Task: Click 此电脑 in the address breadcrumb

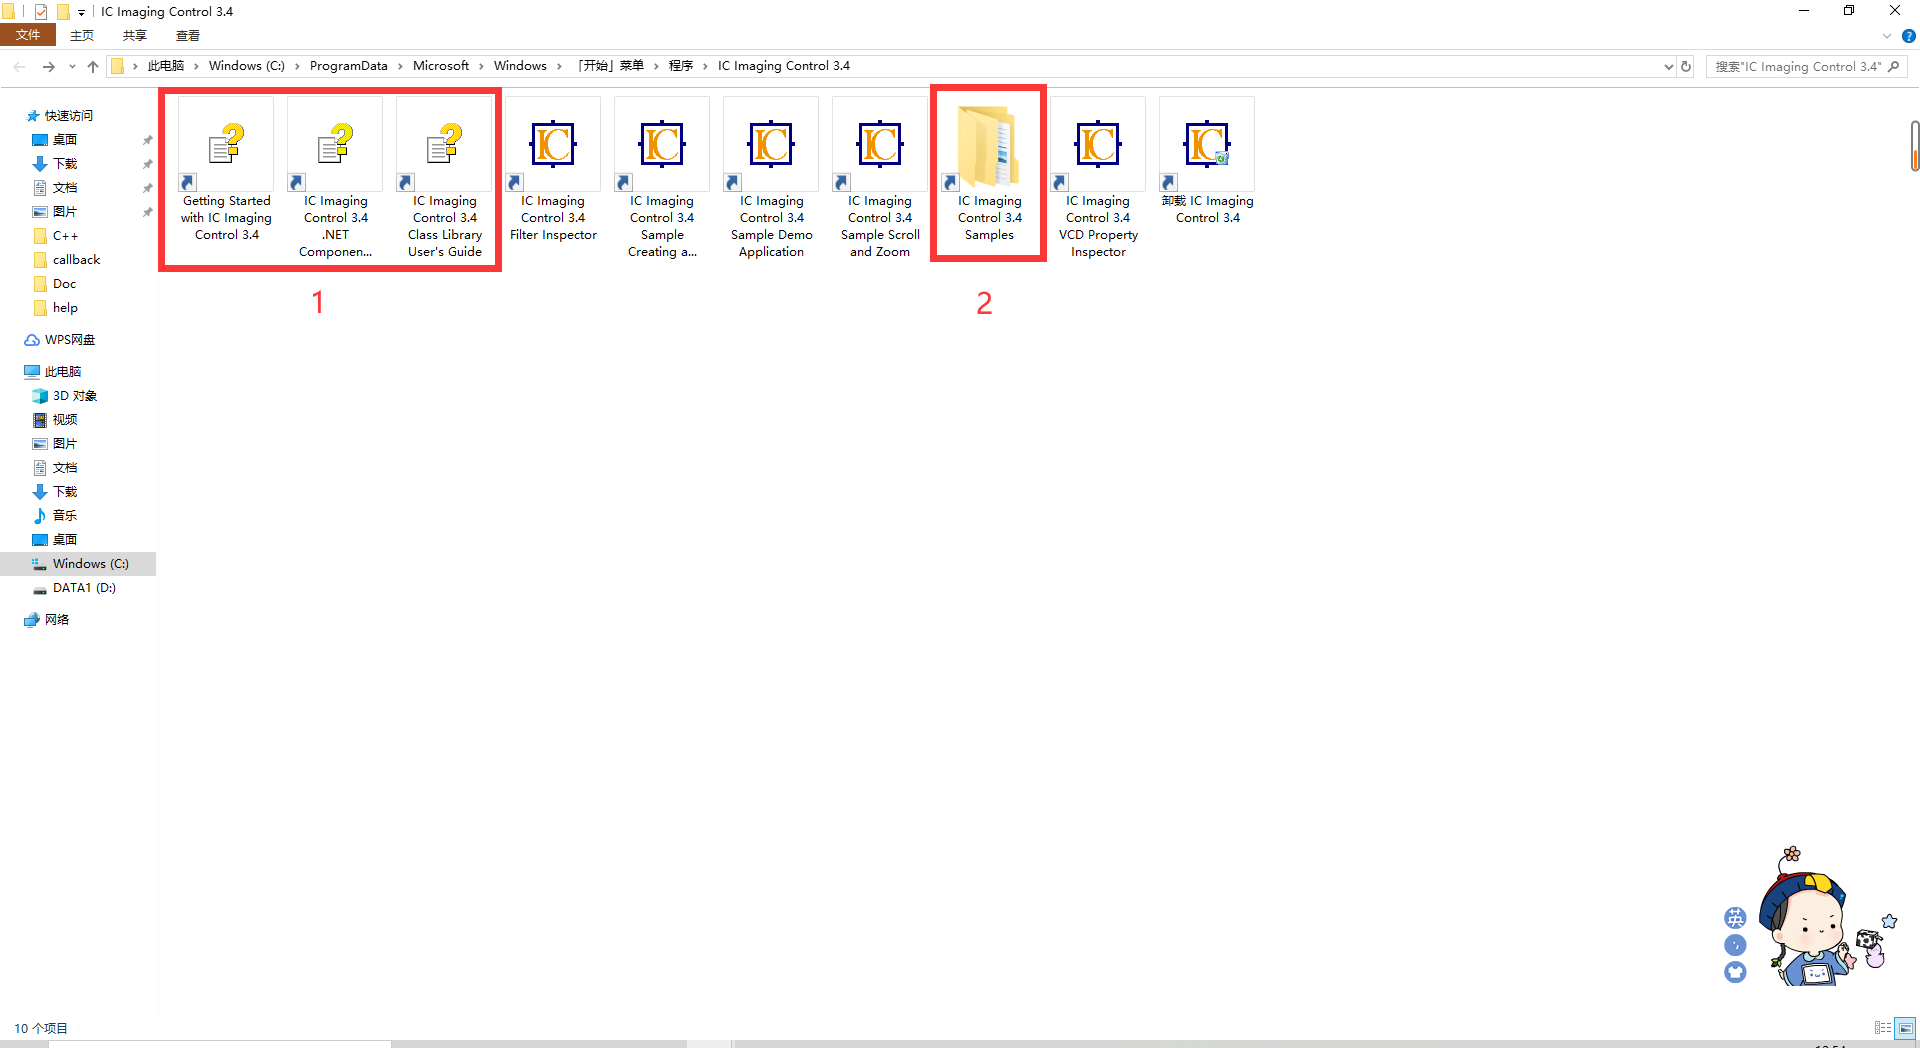Action: tap(166, 66)
